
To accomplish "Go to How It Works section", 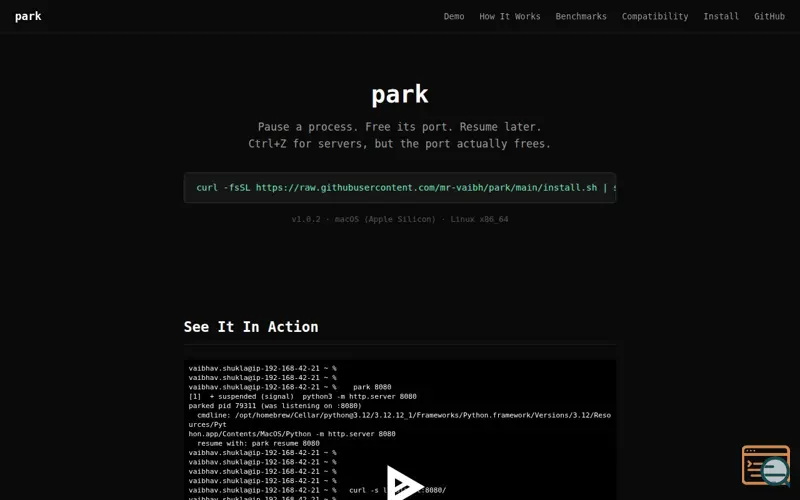I will pos(509,16).
